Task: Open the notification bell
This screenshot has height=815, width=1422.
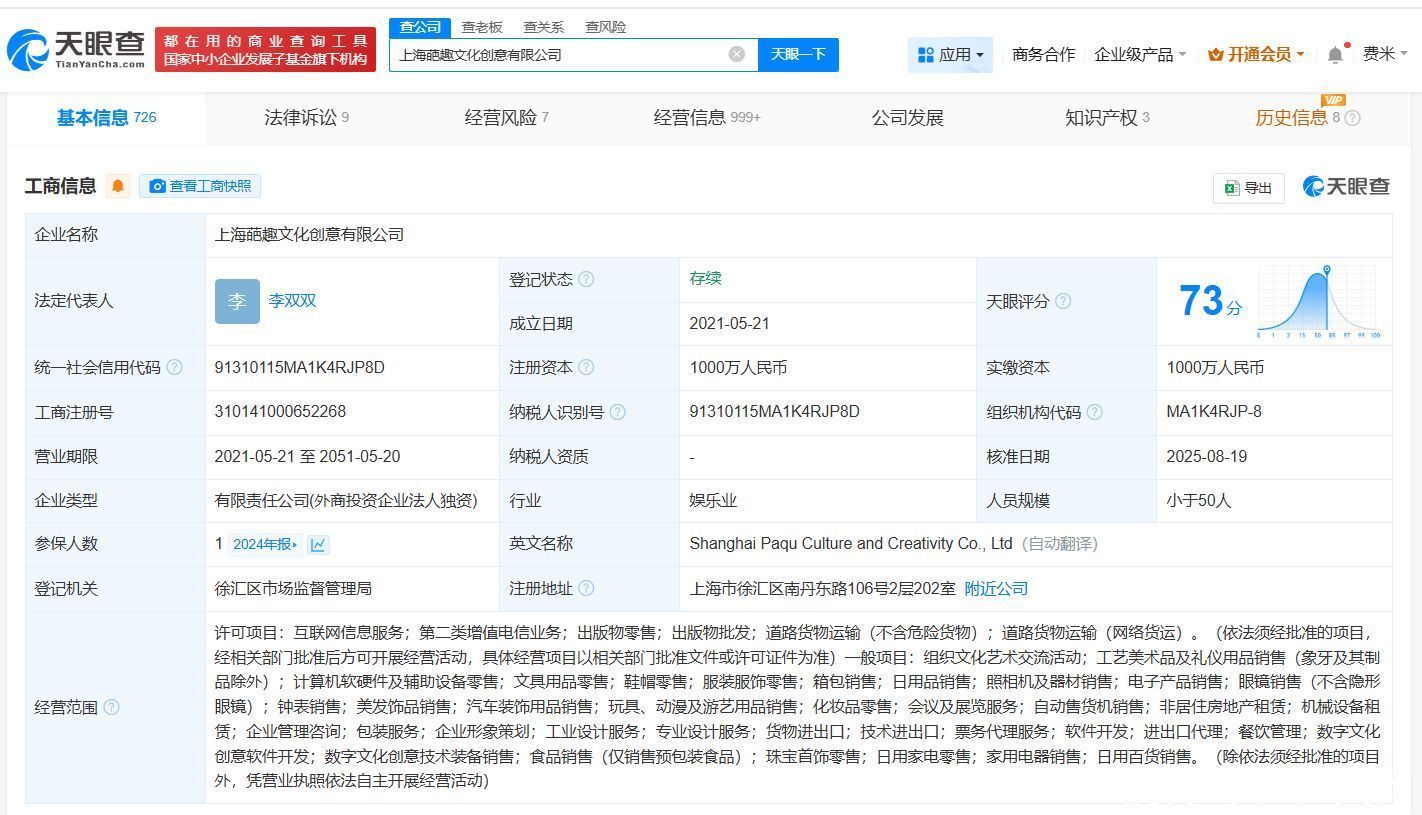Action: (1335, 55)
